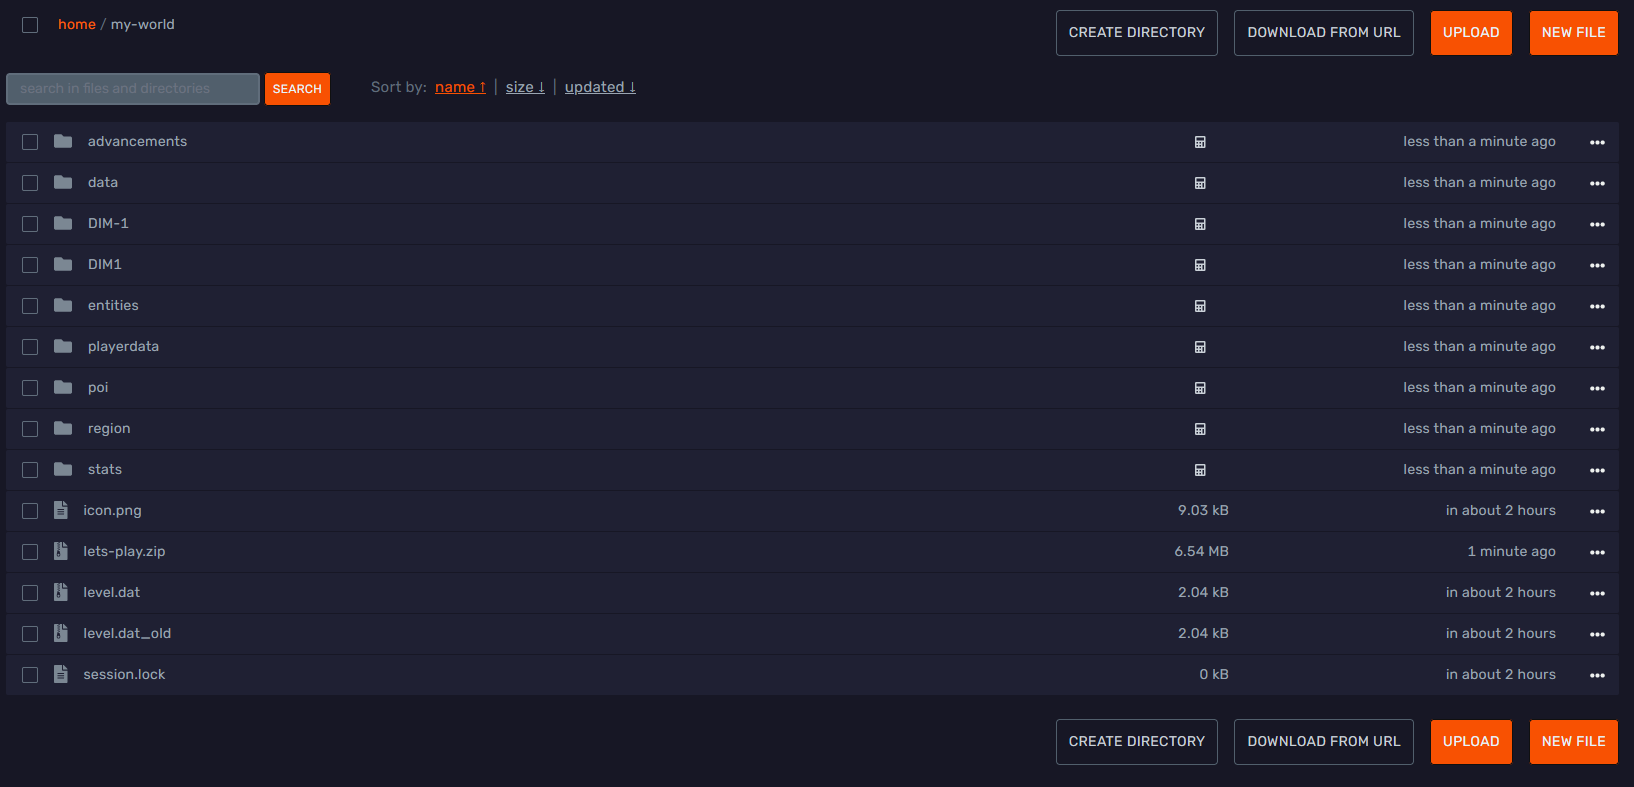Open actions menu for entities folder
The height and width of the screenshot is (787, 1634).
(x=1597, y=306)
